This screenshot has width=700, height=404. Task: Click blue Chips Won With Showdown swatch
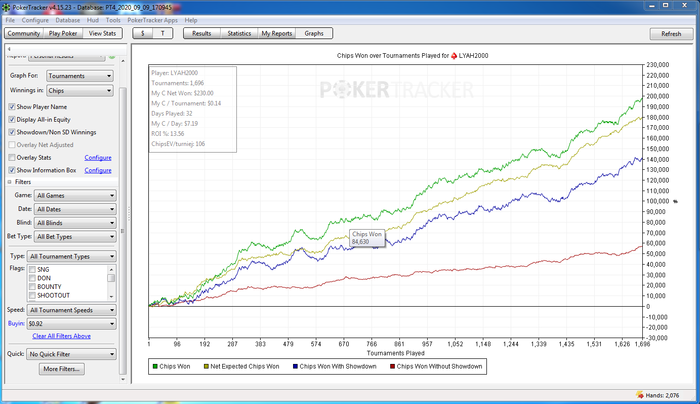295,367
